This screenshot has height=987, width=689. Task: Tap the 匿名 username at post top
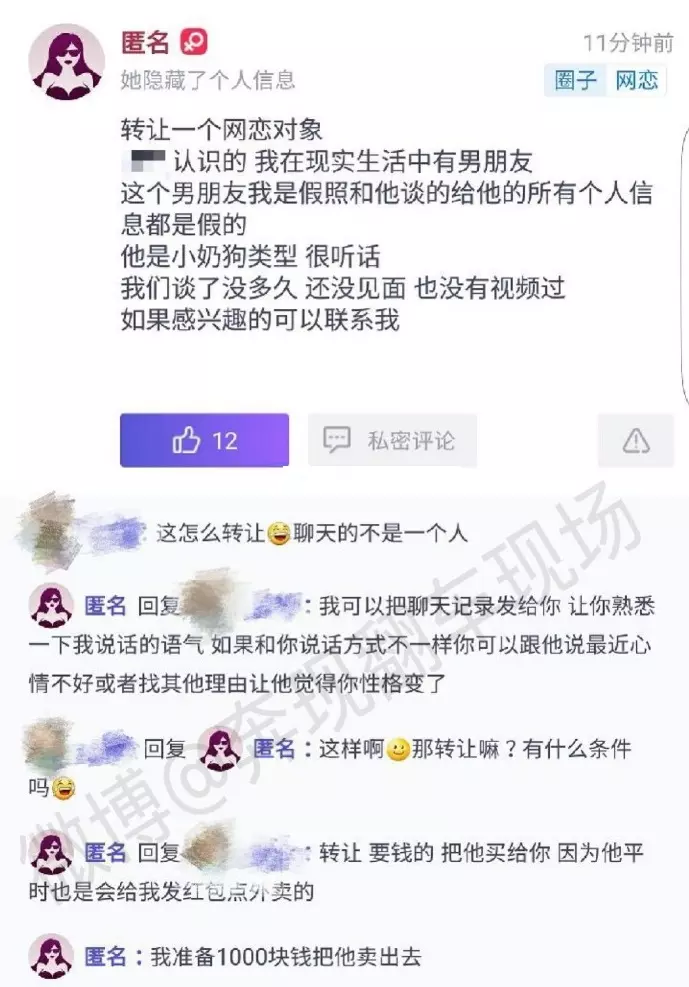point(145,43)
